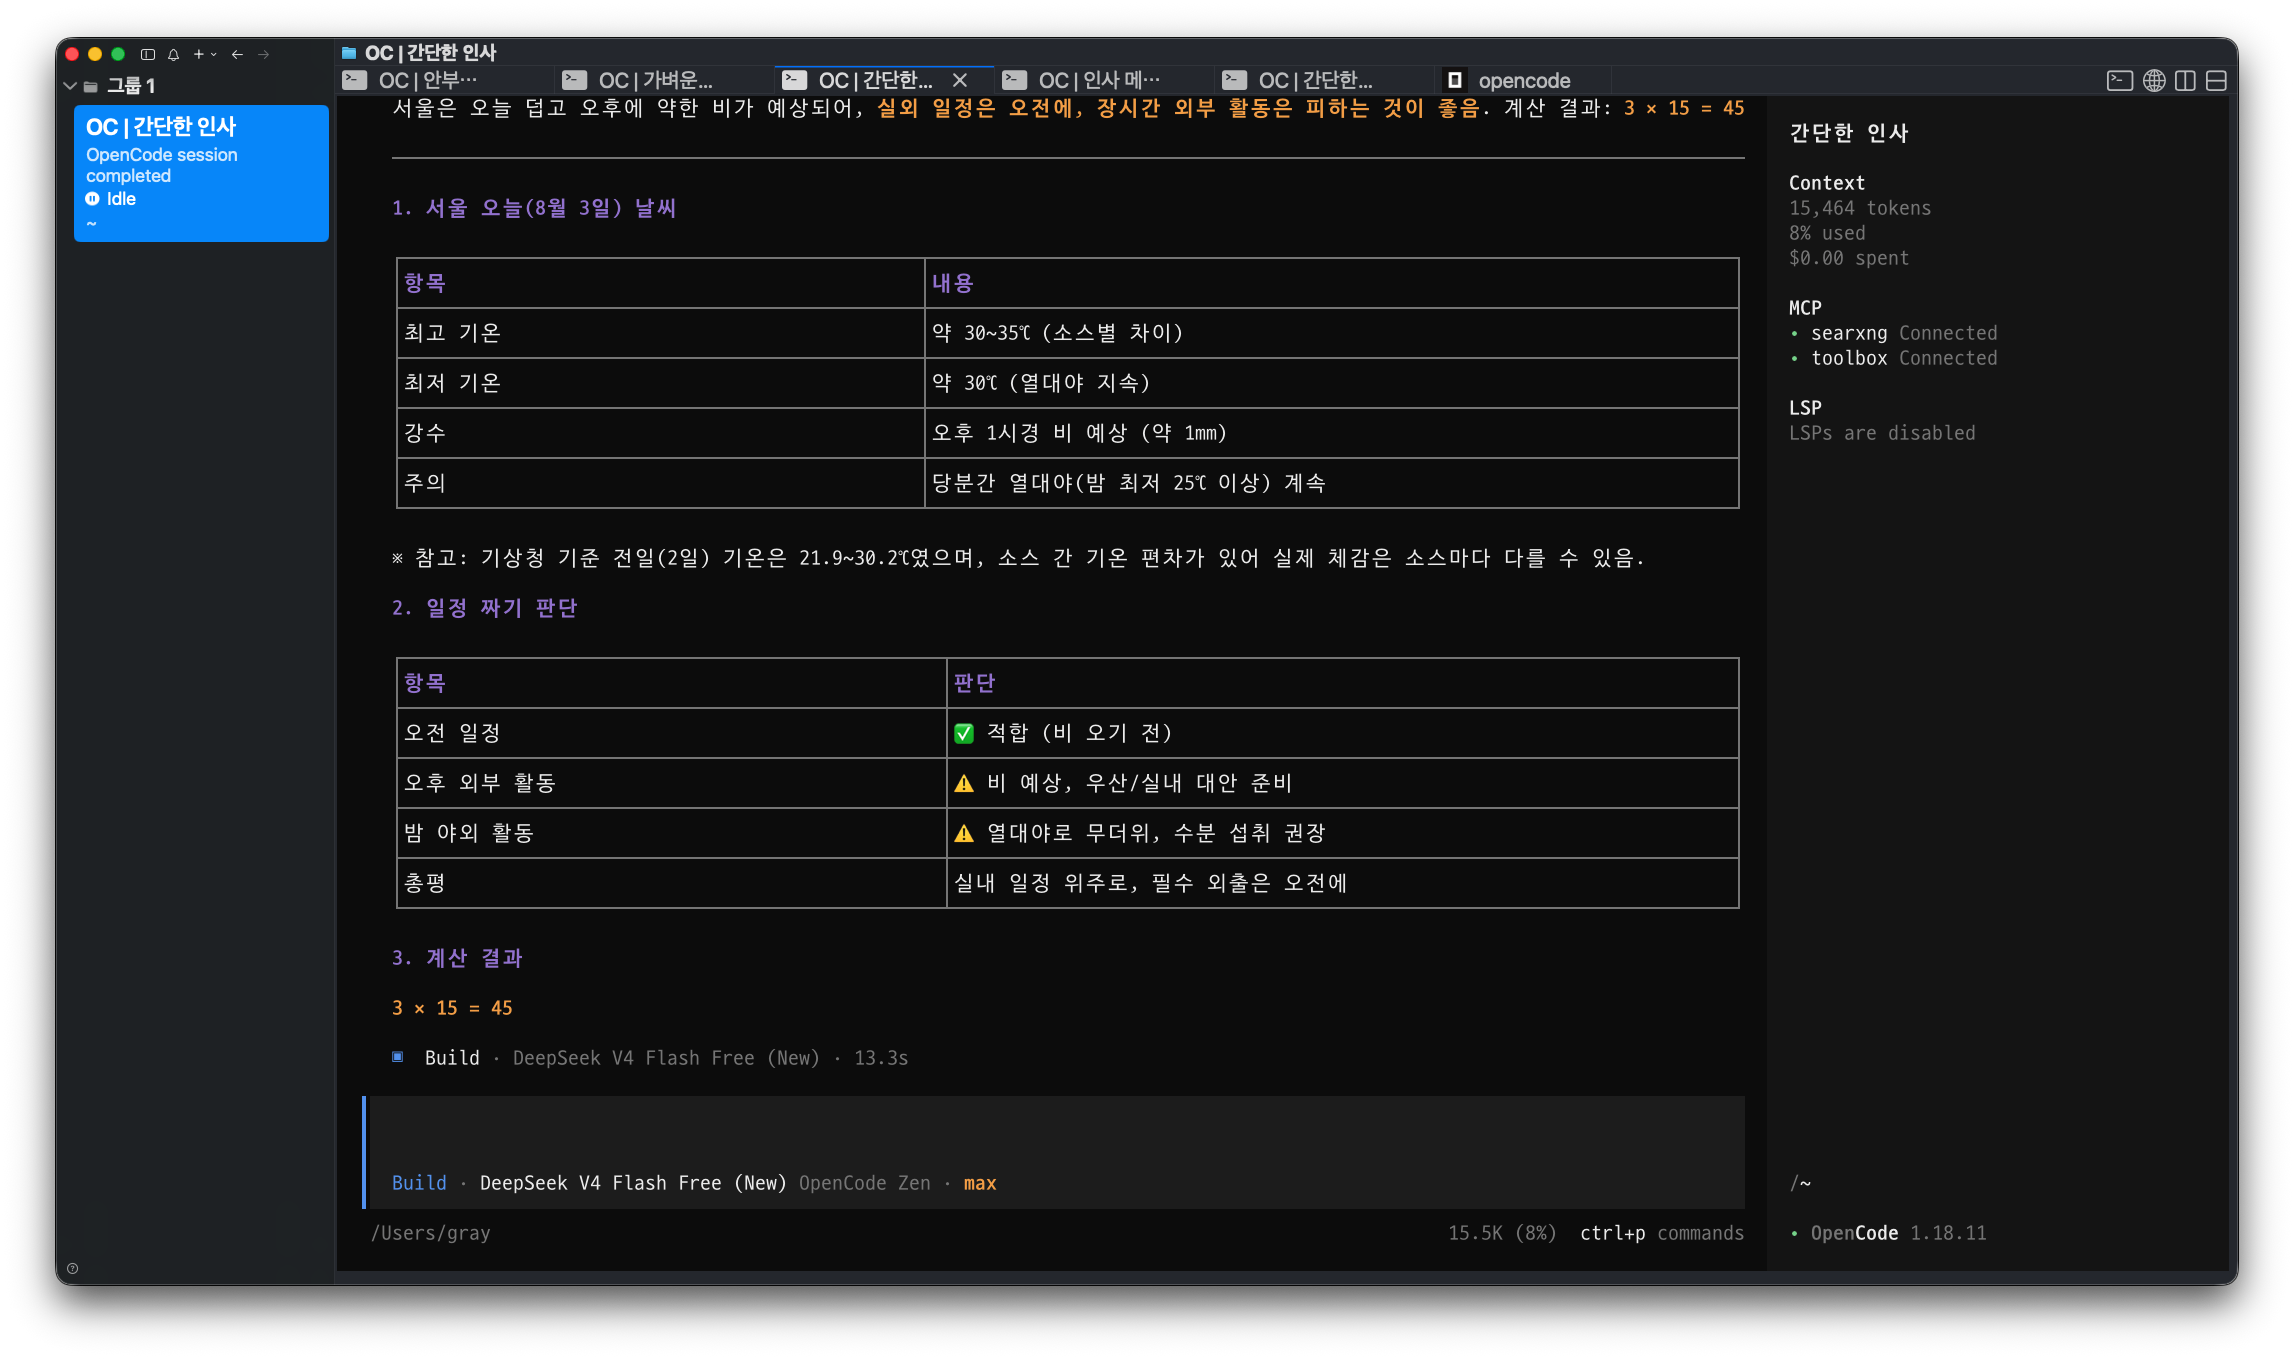Click the 15.5K (8%) usage indicator
2294x1359 pixels.
tap(1502, 1233)
